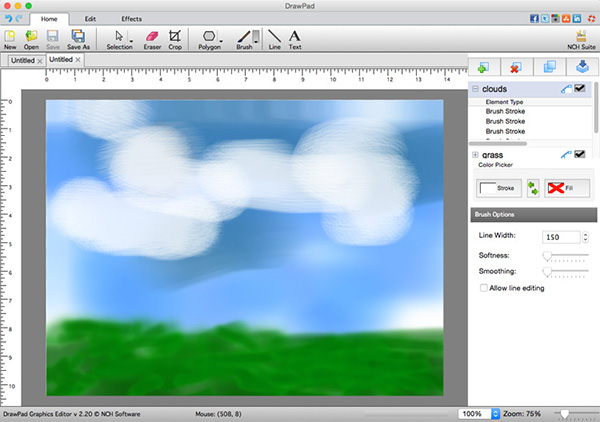Open the NCH Suite
This screenshot has width=600, height=422.
point(581,39)
